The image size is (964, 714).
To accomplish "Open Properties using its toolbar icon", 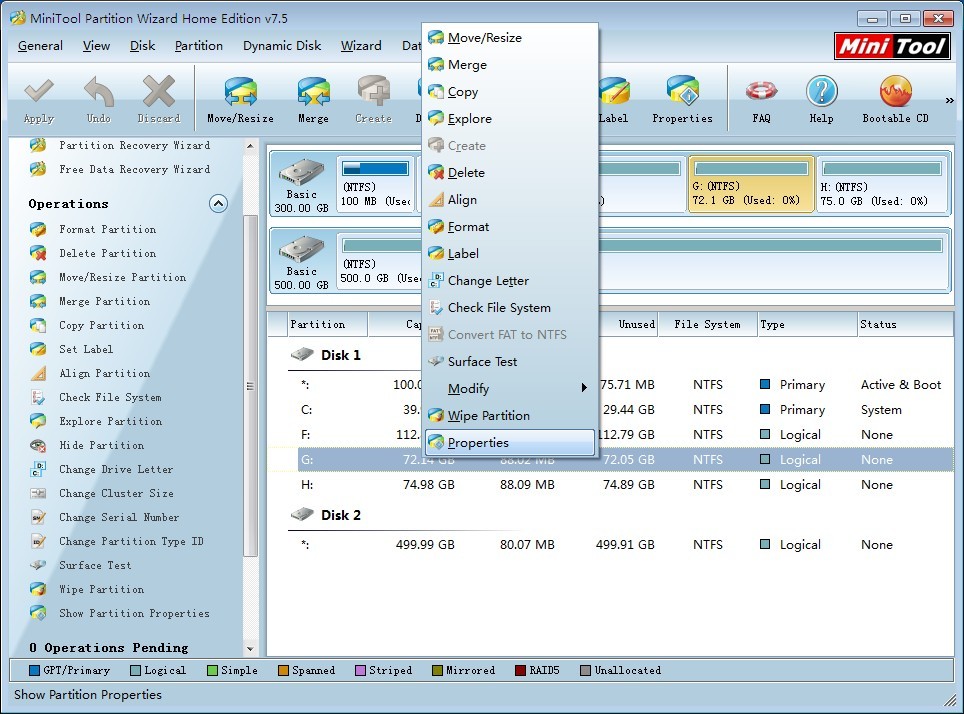I will 682,98.
